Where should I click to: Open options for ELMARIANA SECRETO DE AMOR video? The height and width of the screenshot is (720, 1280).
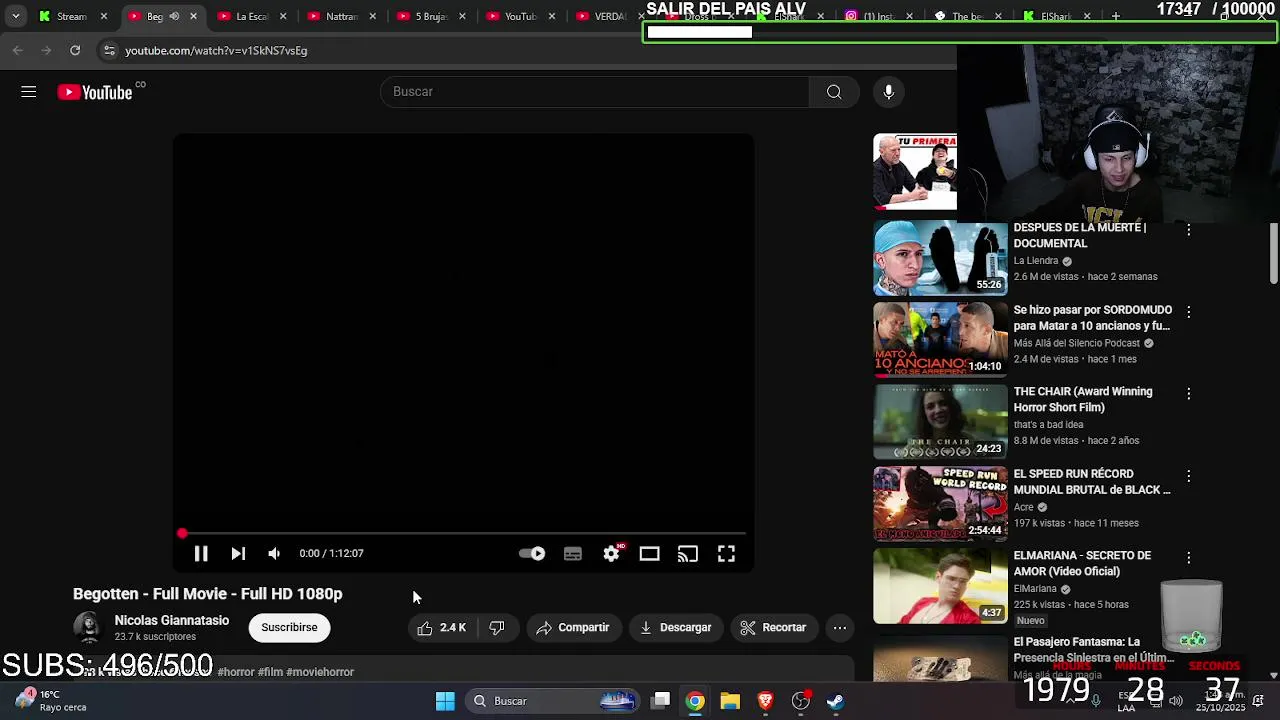[x=1188, y=558]
